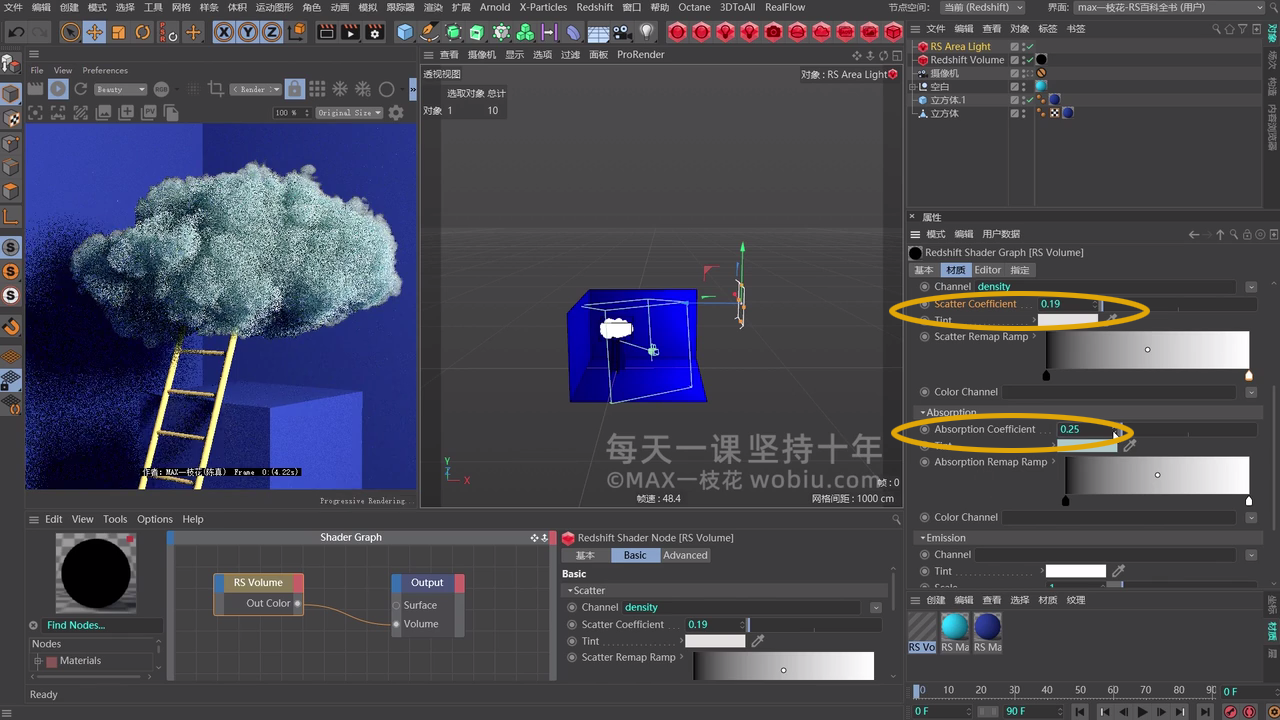This screenshot has width=1280, height=720.
Task: Open Render to Picture Viewer
Action: (350, 32)
